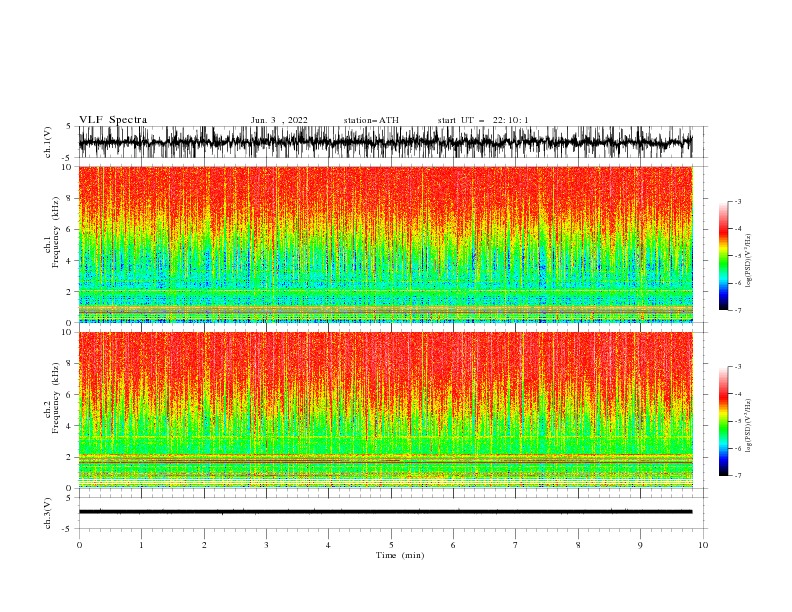The height and width of the screenshot is (612, 792).
Task: Click the "8" kHz tick on ch.2 frequency axis
Action: tap(68, 364)
